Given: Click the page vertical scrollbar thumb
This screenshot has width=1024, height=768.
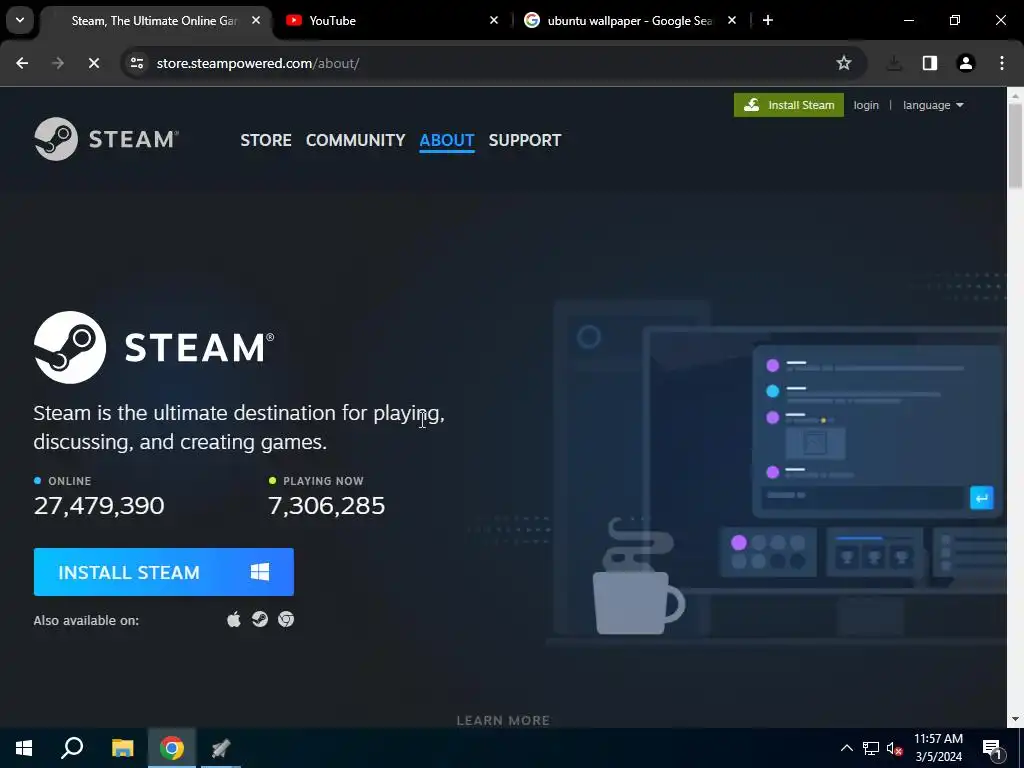Looking at the screenshot, I should [x=1015, y=147].
